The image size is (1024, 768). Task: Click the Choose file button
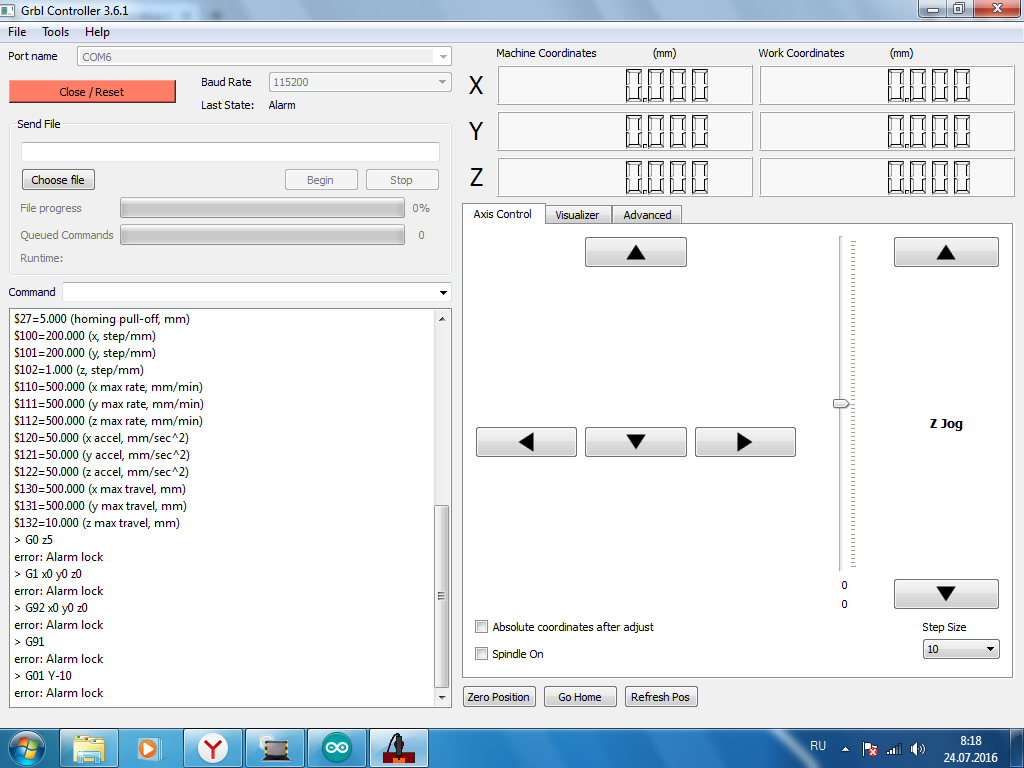pyautogui.click(x=58, y=180)
